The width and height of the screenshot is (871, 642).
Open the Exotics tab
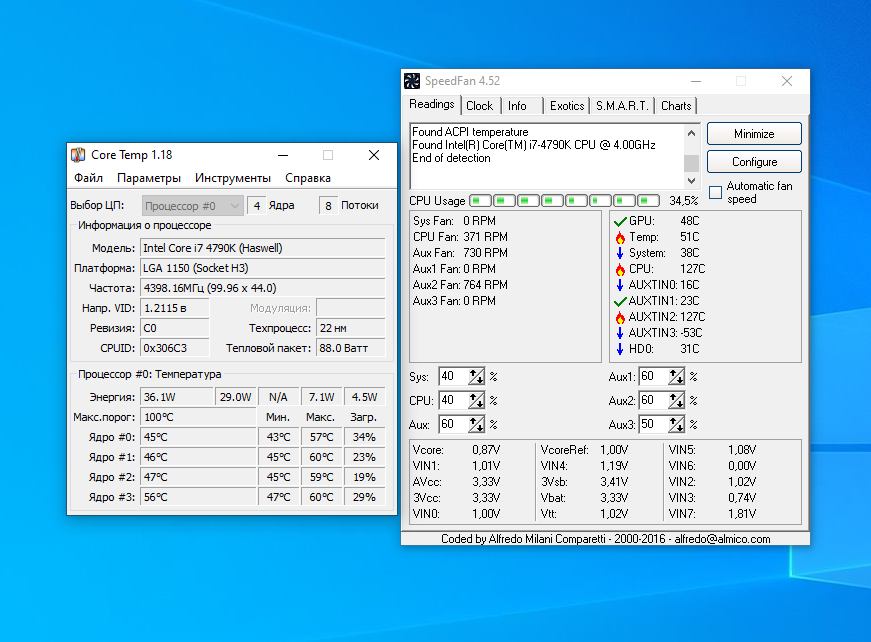click(567, 106)
